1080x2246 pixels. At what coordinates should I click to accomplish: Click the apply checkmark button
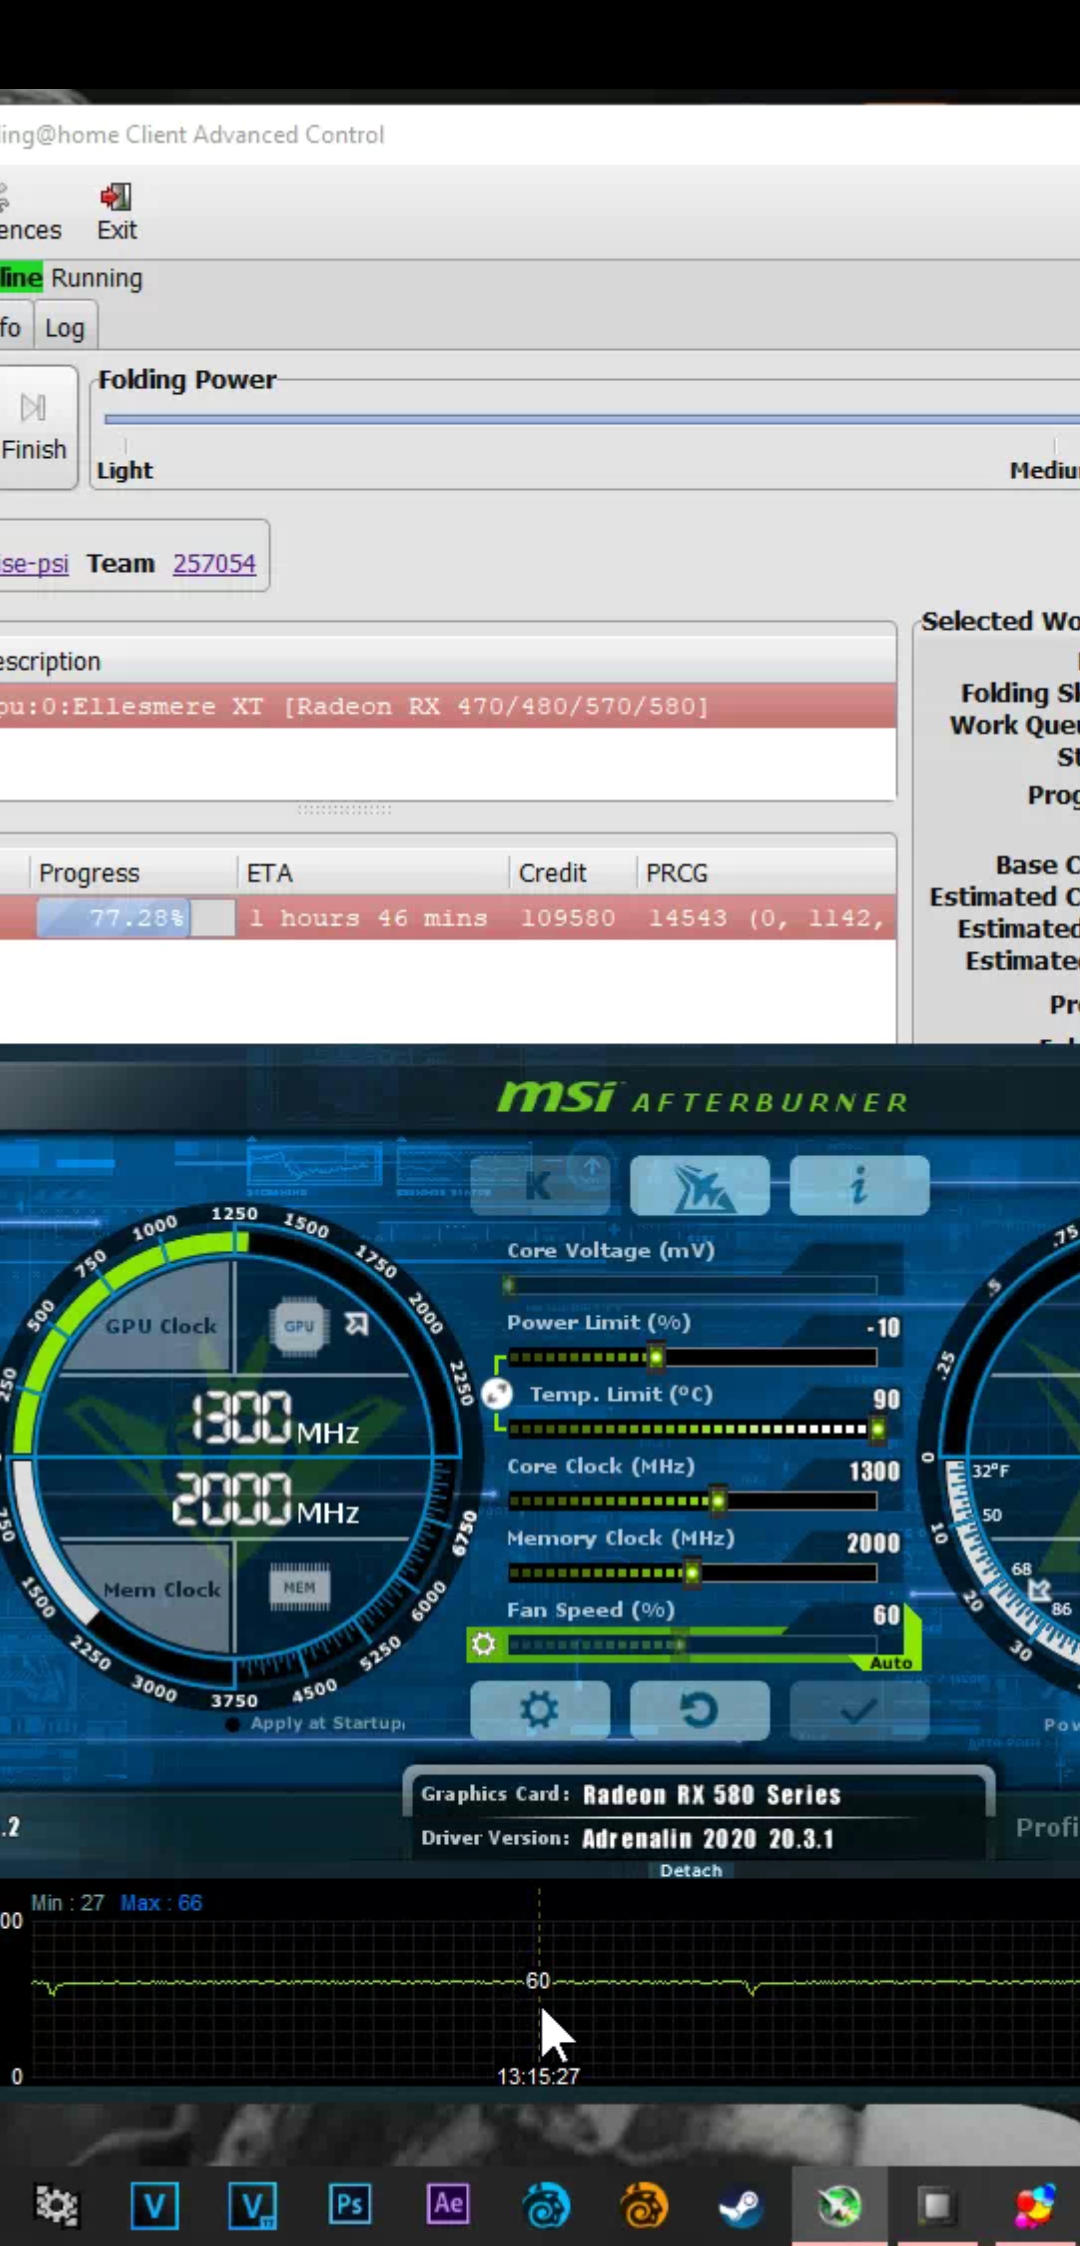click(859, 1710)
